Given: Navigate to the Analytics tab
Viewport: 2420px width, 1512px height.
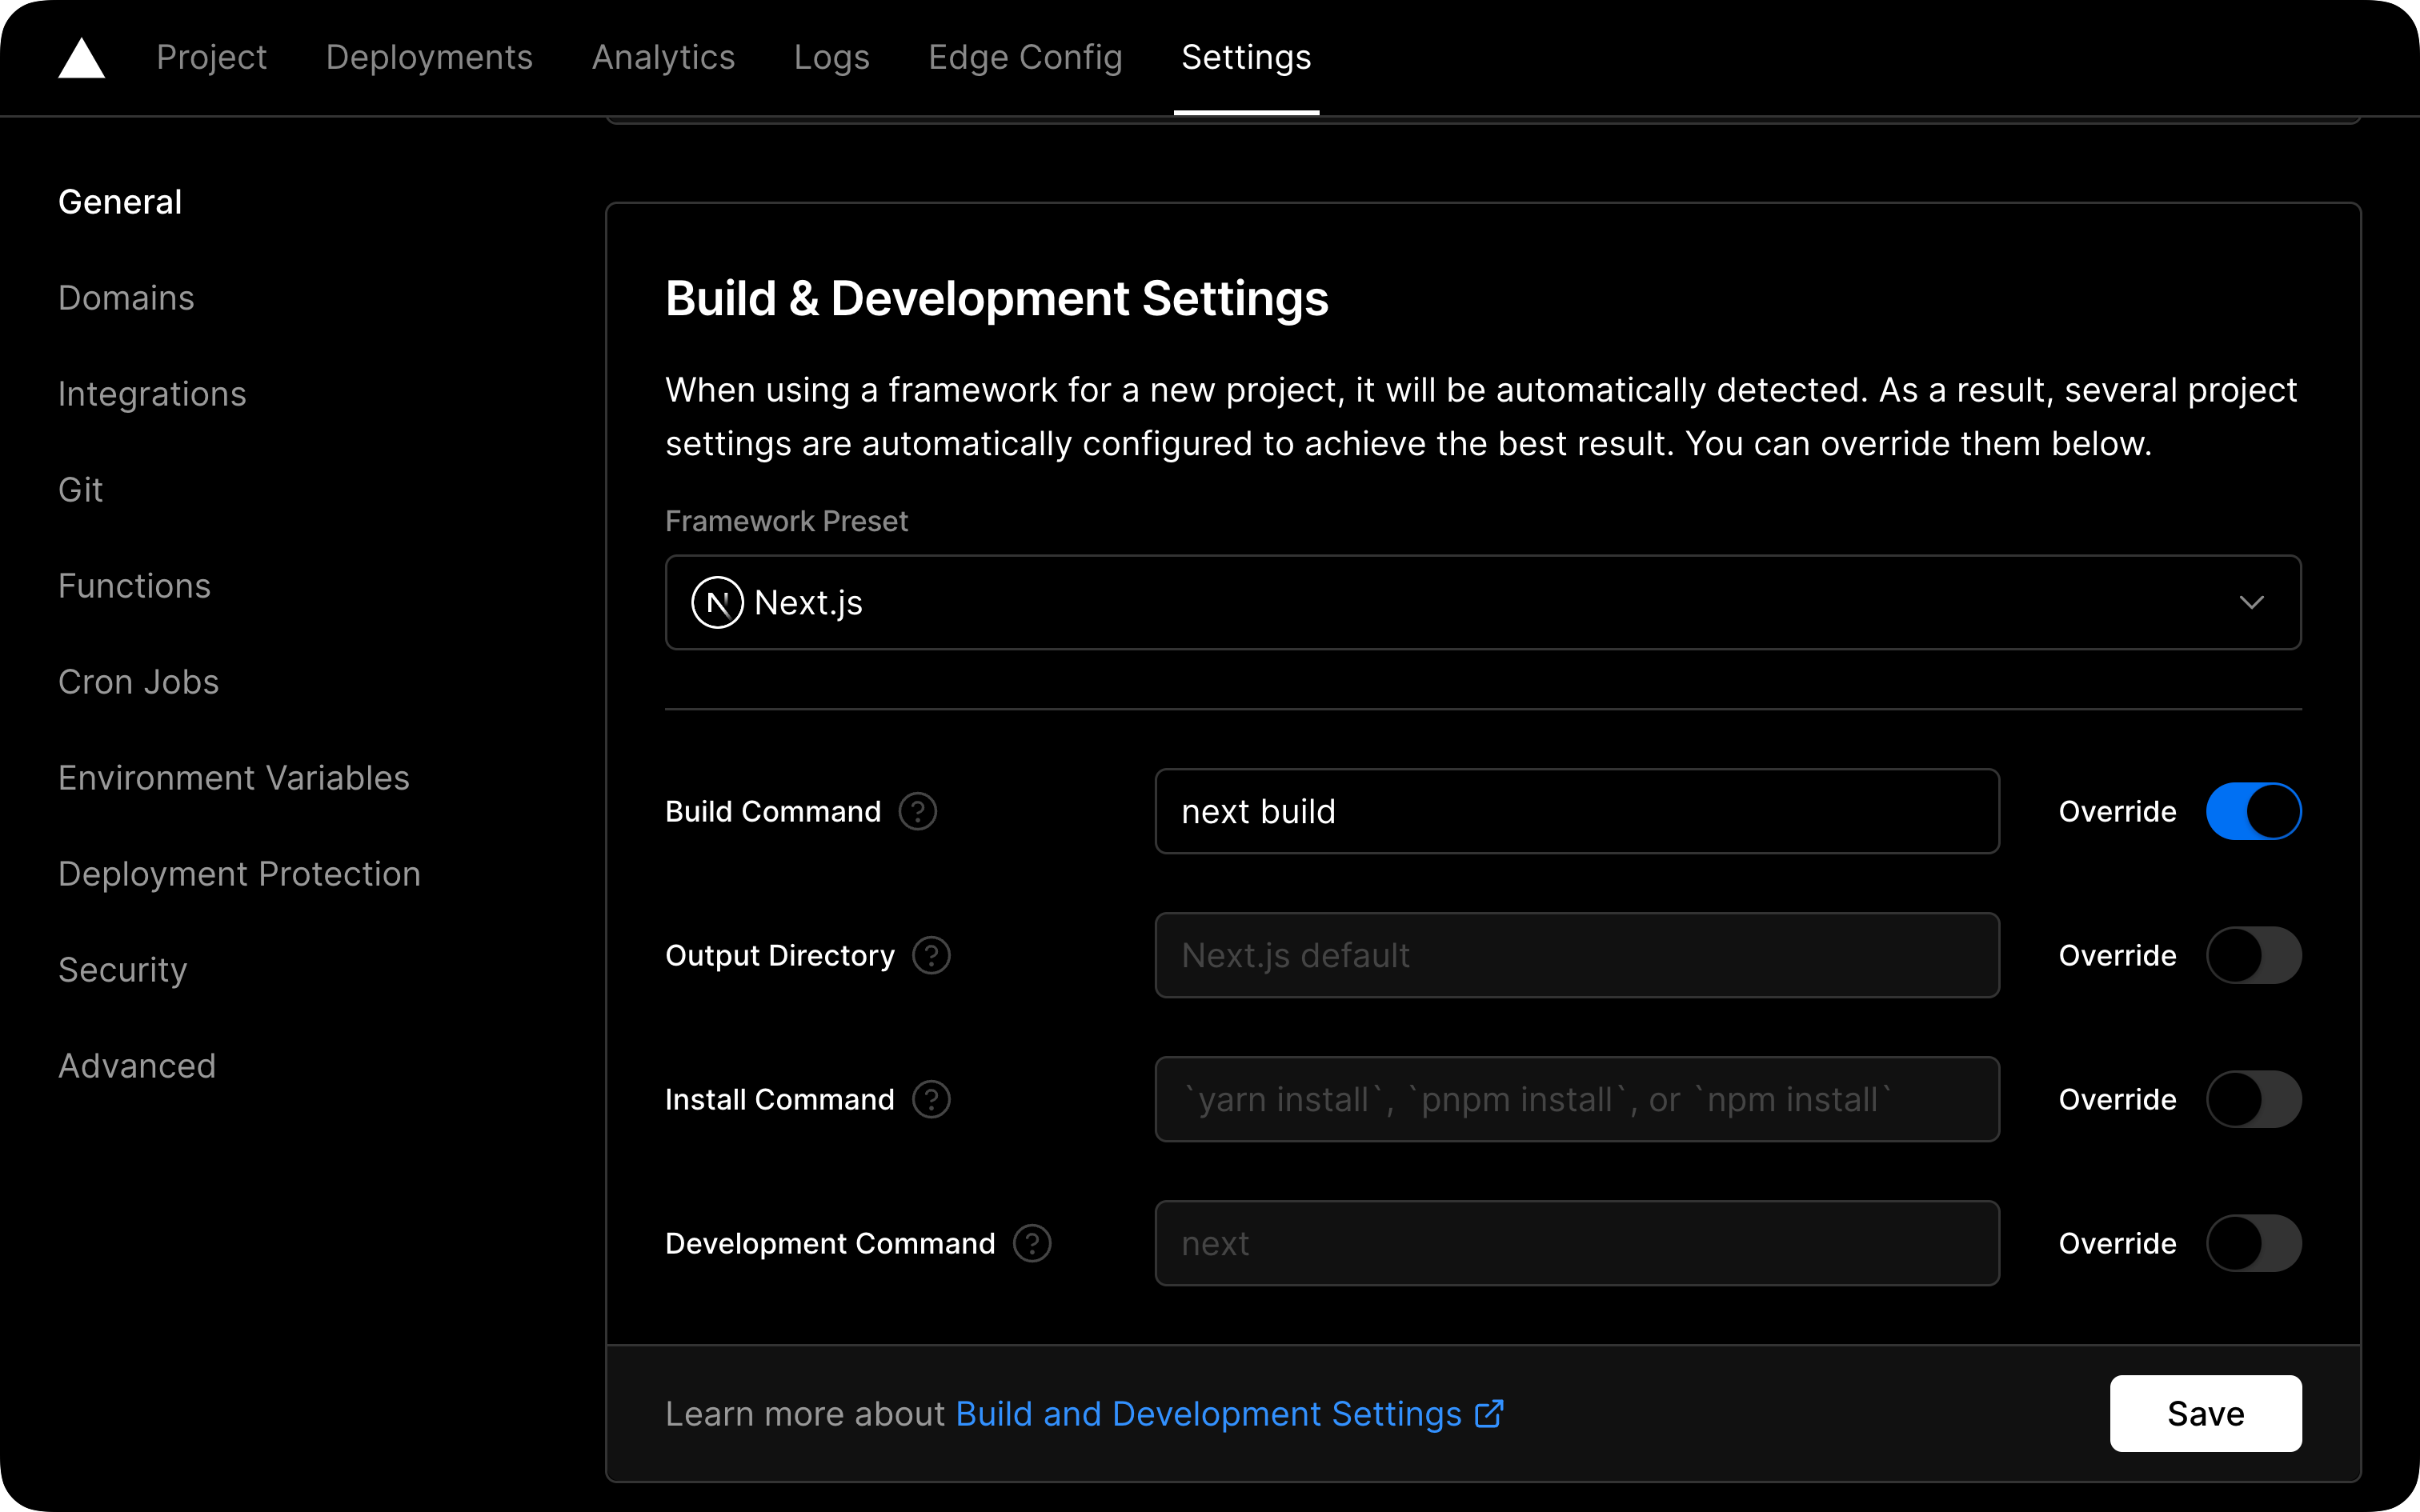Looking at the screenshot, I should coord(663,58).
